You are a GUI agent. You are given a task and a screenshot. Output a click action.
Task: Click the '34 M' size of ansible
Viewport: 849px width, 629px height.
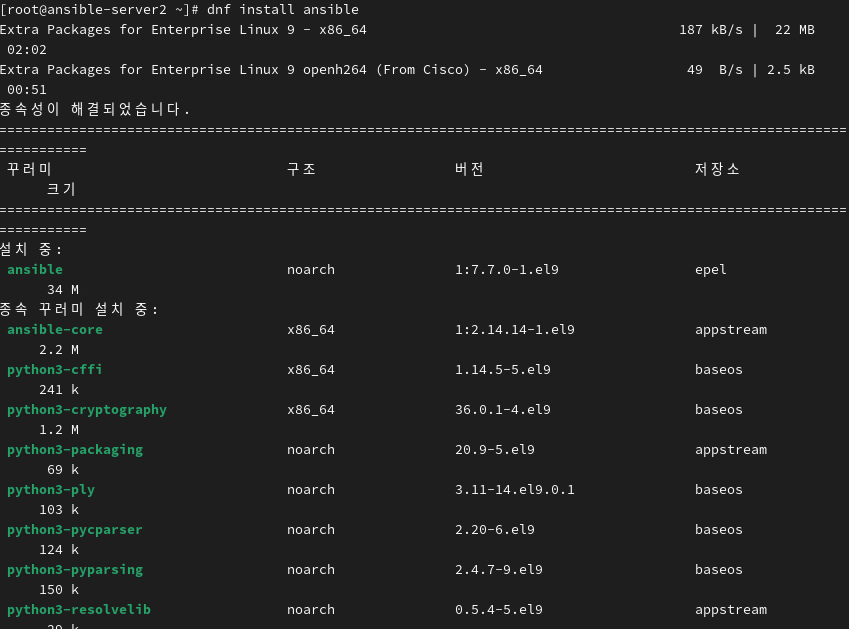click(x=63, y=290)
